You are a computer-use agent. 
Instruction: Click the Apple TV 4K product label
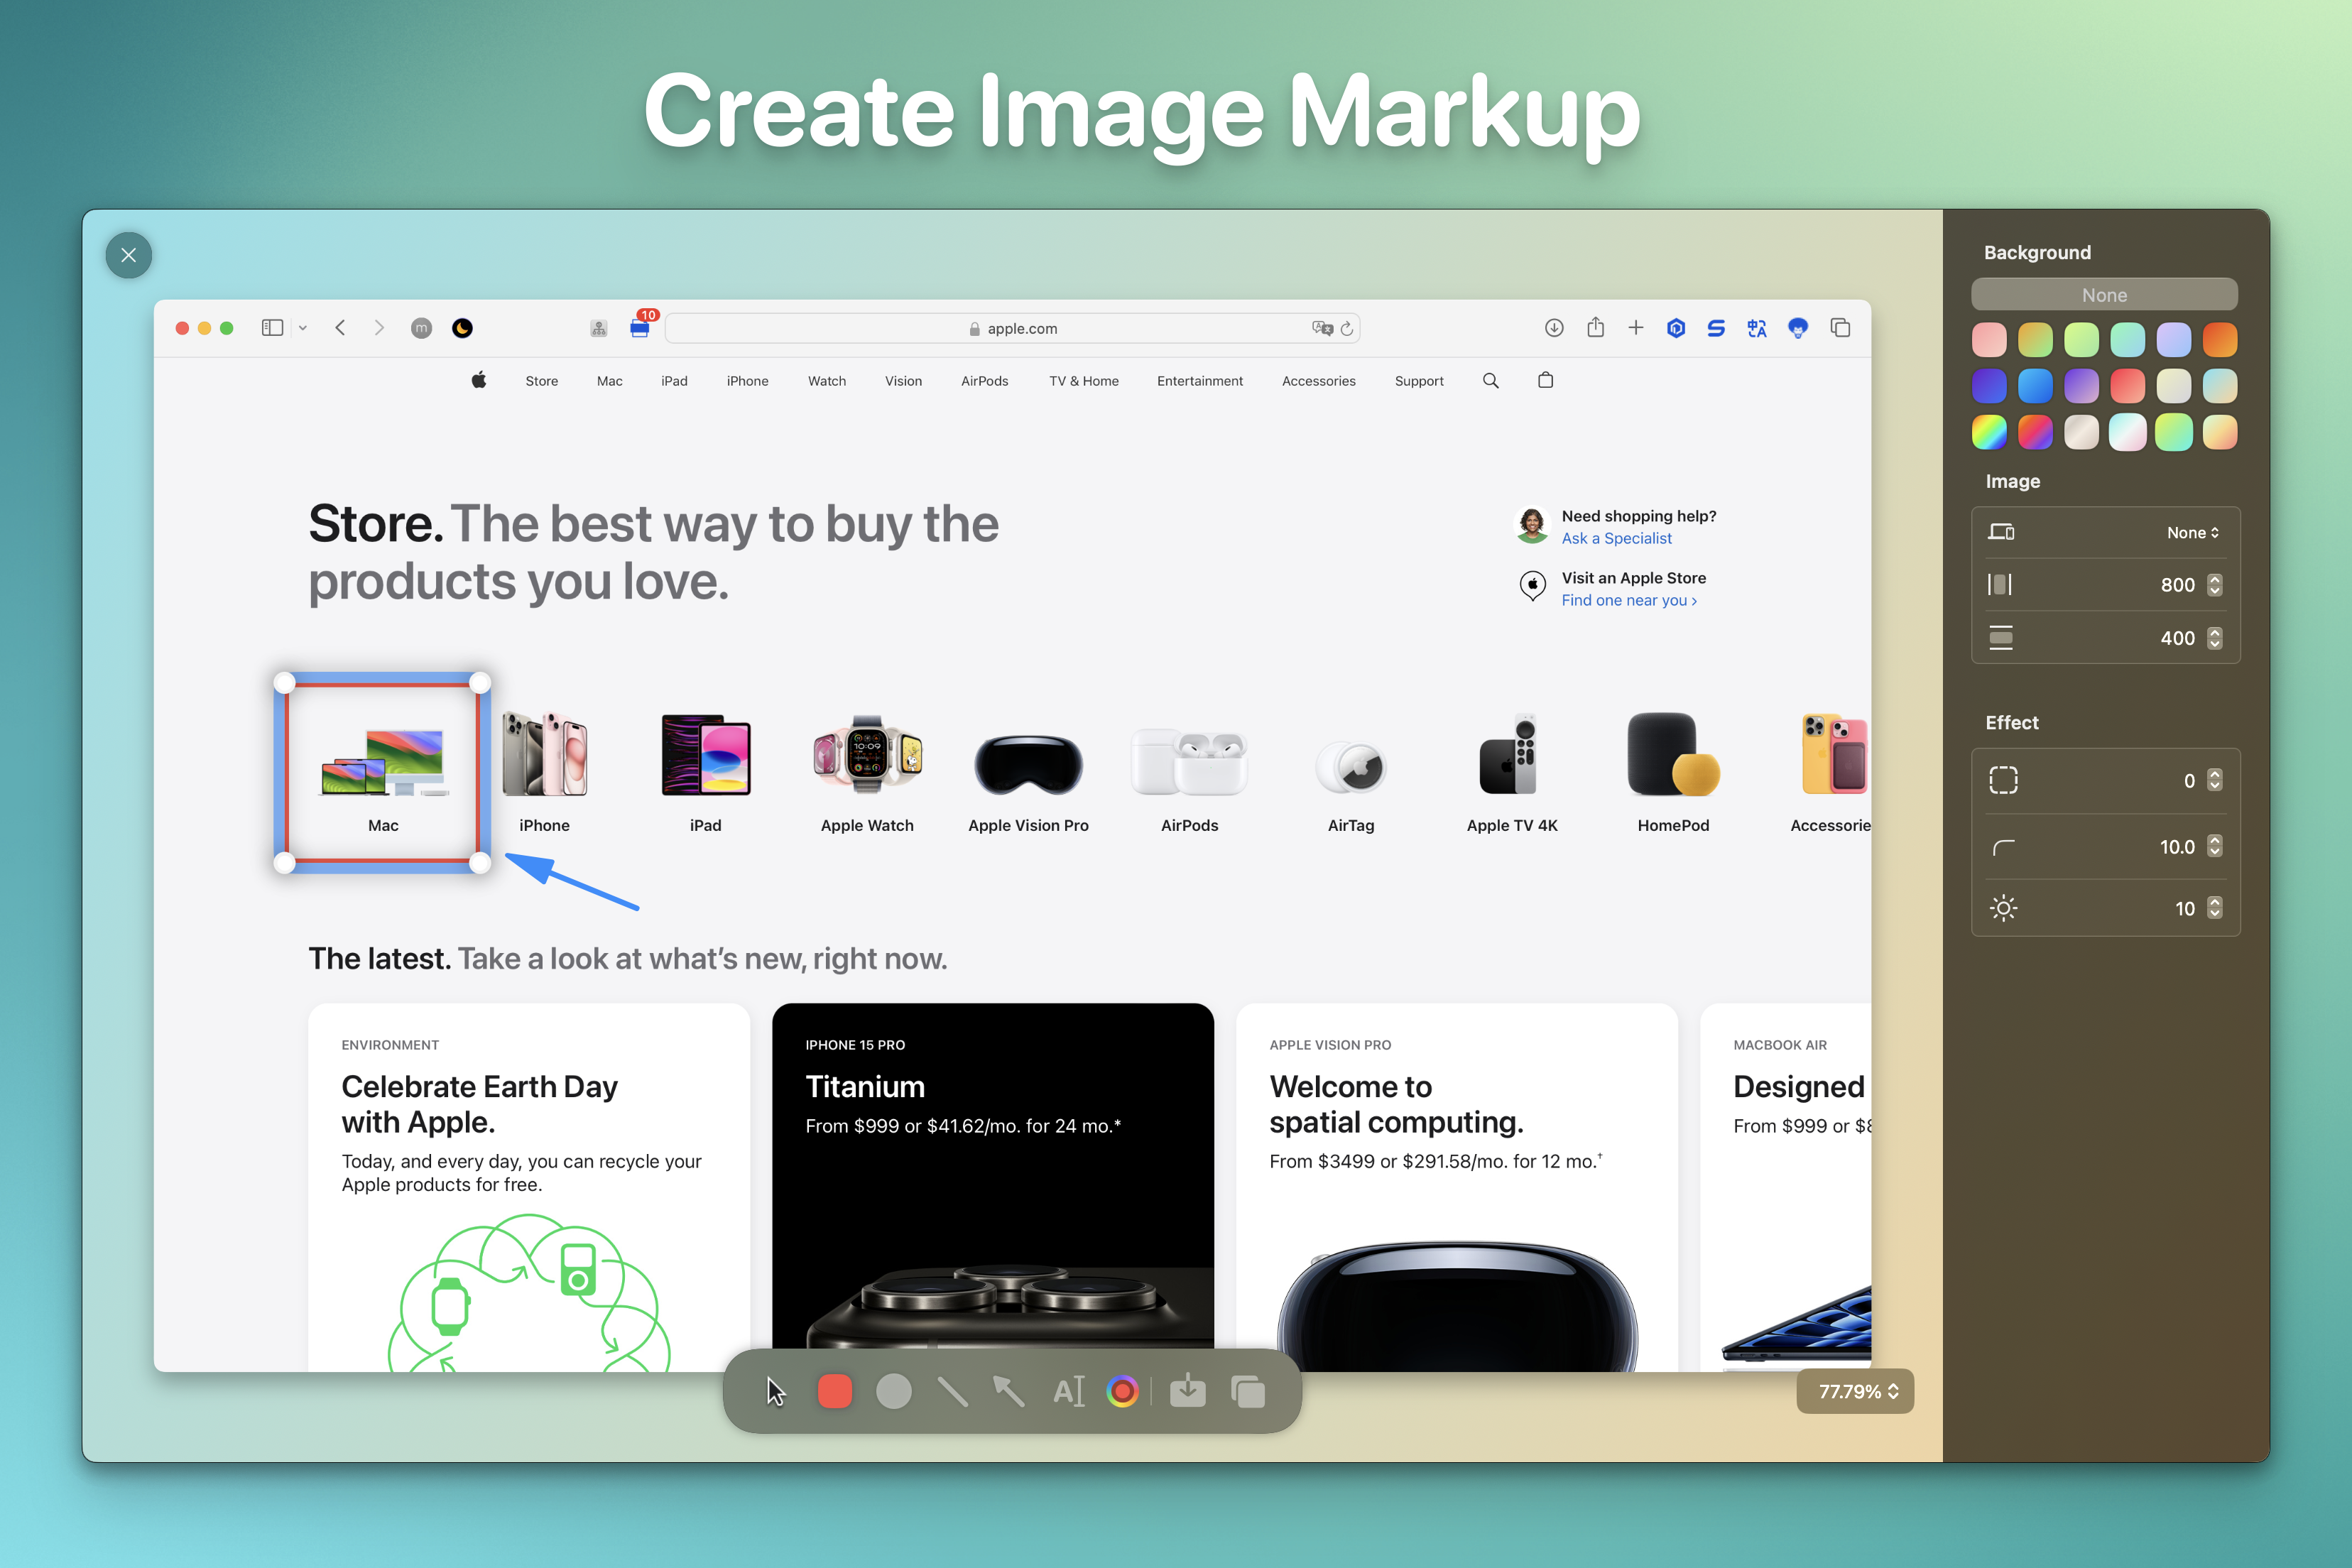pyautogui.click(x=1512, y=825)
